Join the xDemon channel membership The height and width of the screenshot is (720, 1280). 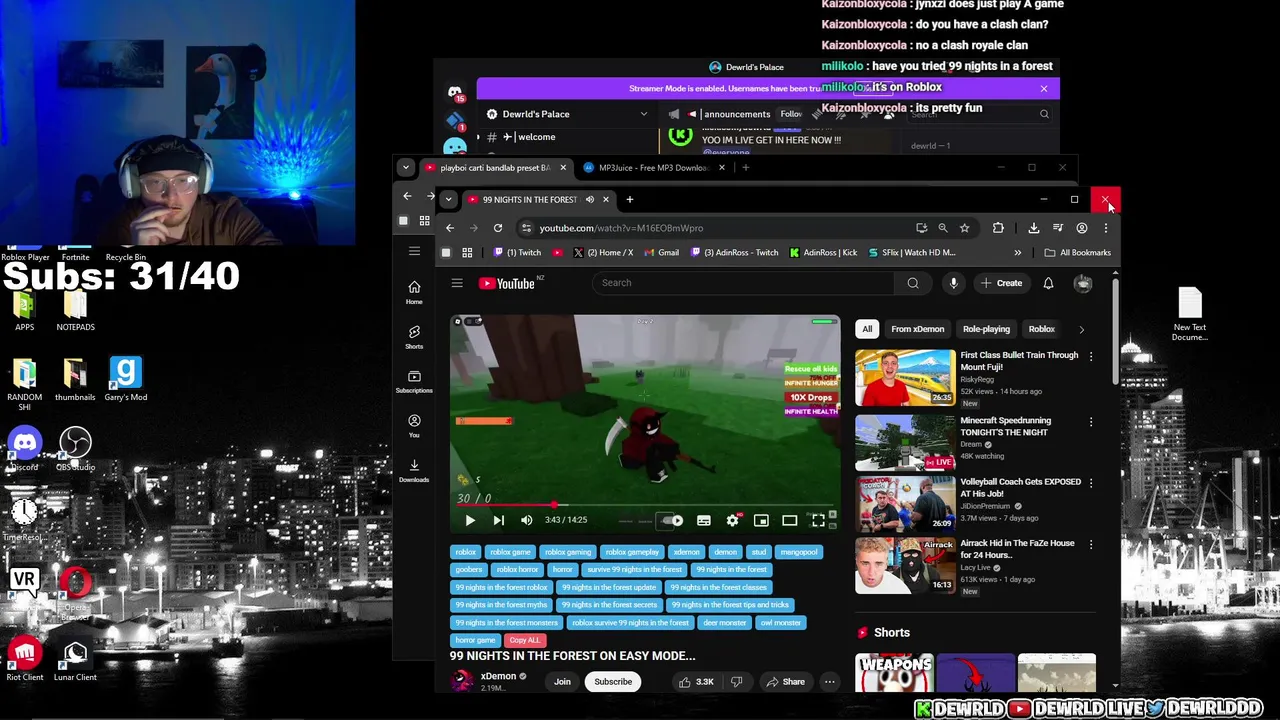(562, 682)
